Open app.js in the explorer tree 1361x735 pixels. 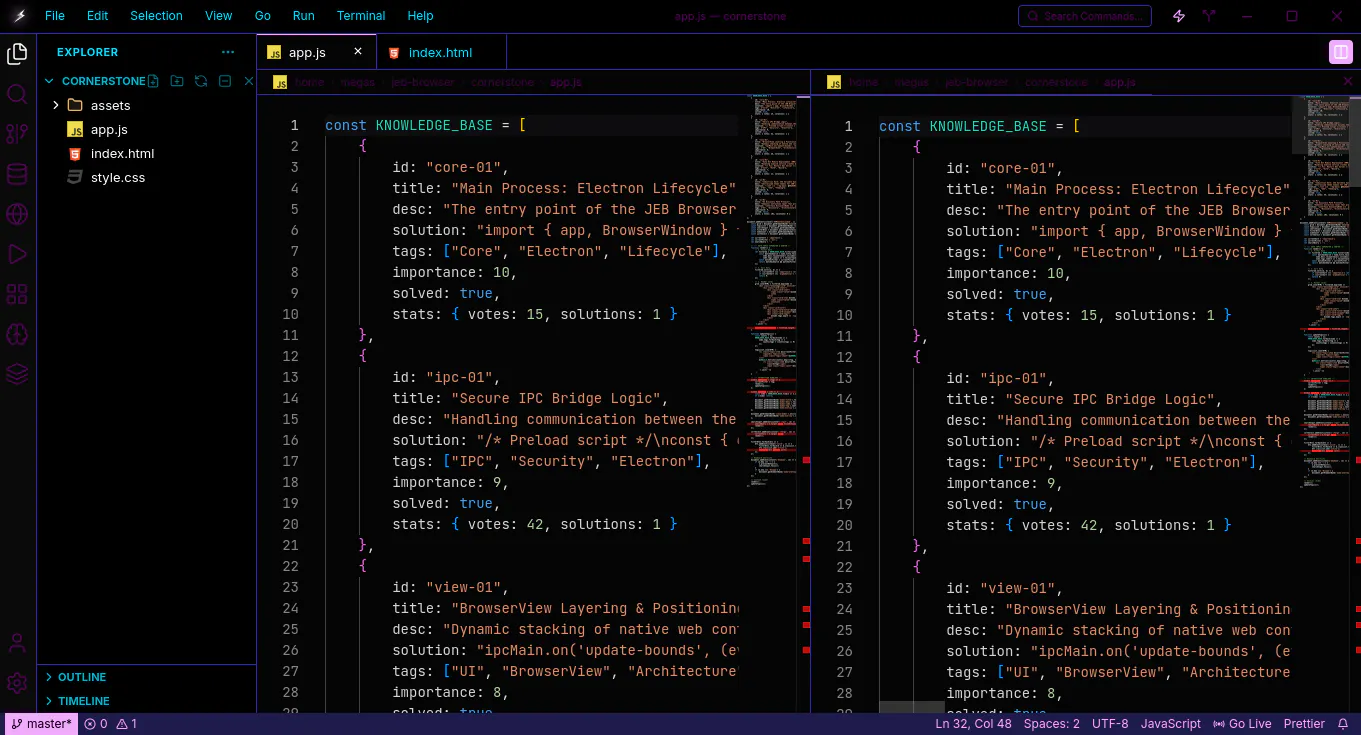point(109,129)
